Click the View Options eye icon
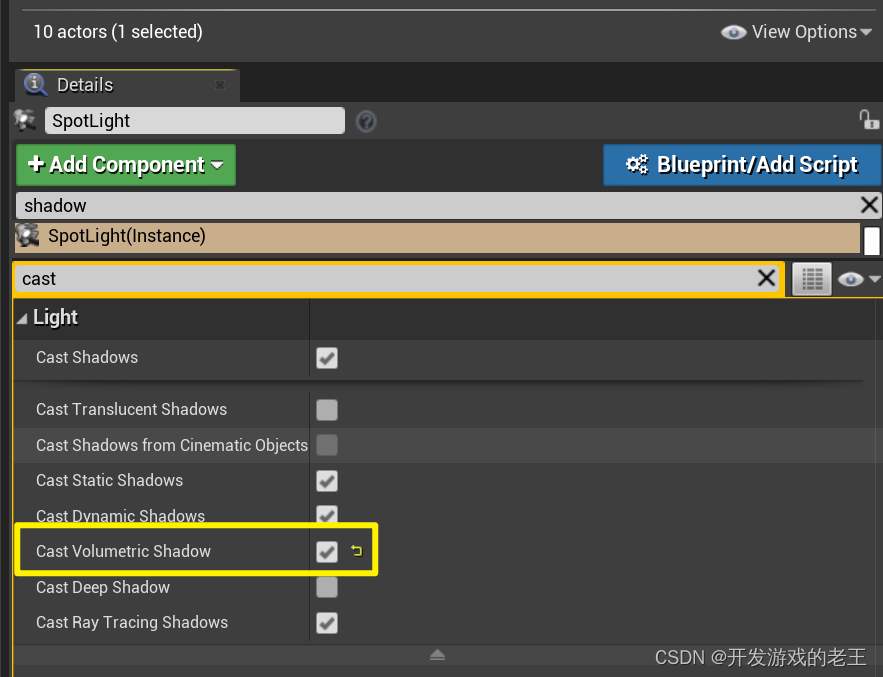This screenshot has width=883, height=677. [x=733, y=33]
